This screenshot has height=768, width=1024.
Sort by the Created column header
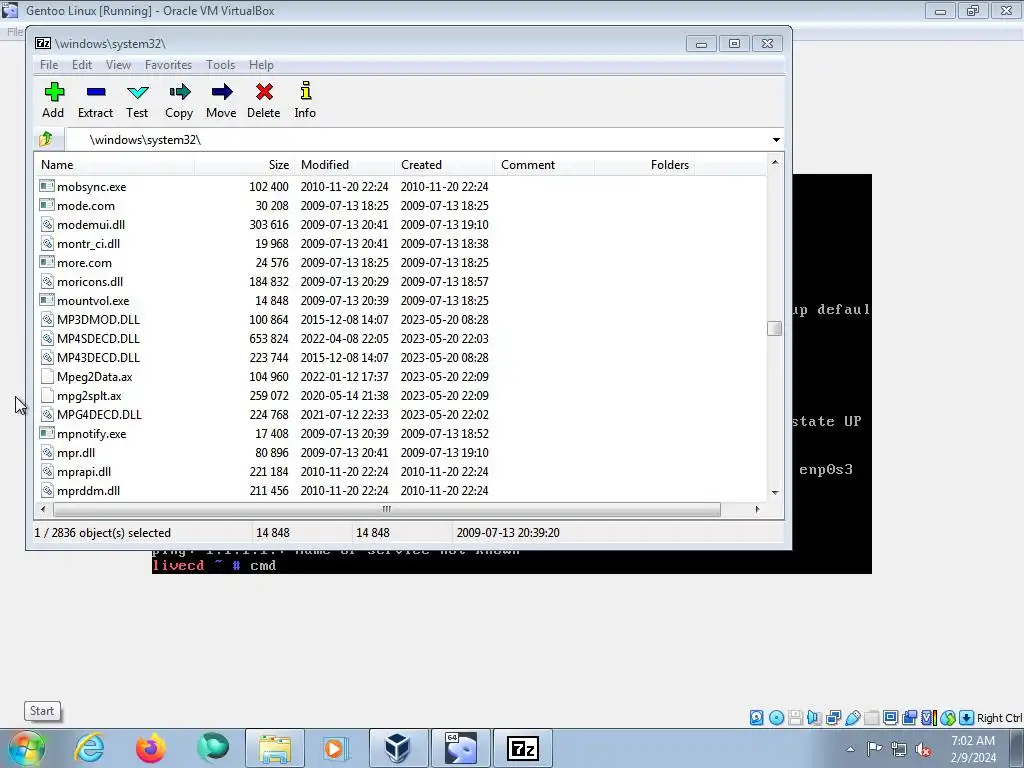tap(444, 165)
